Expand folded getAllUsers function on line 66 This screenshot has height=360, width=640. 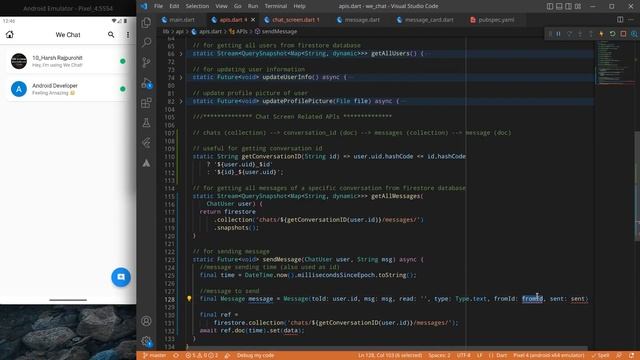point(181,53)
